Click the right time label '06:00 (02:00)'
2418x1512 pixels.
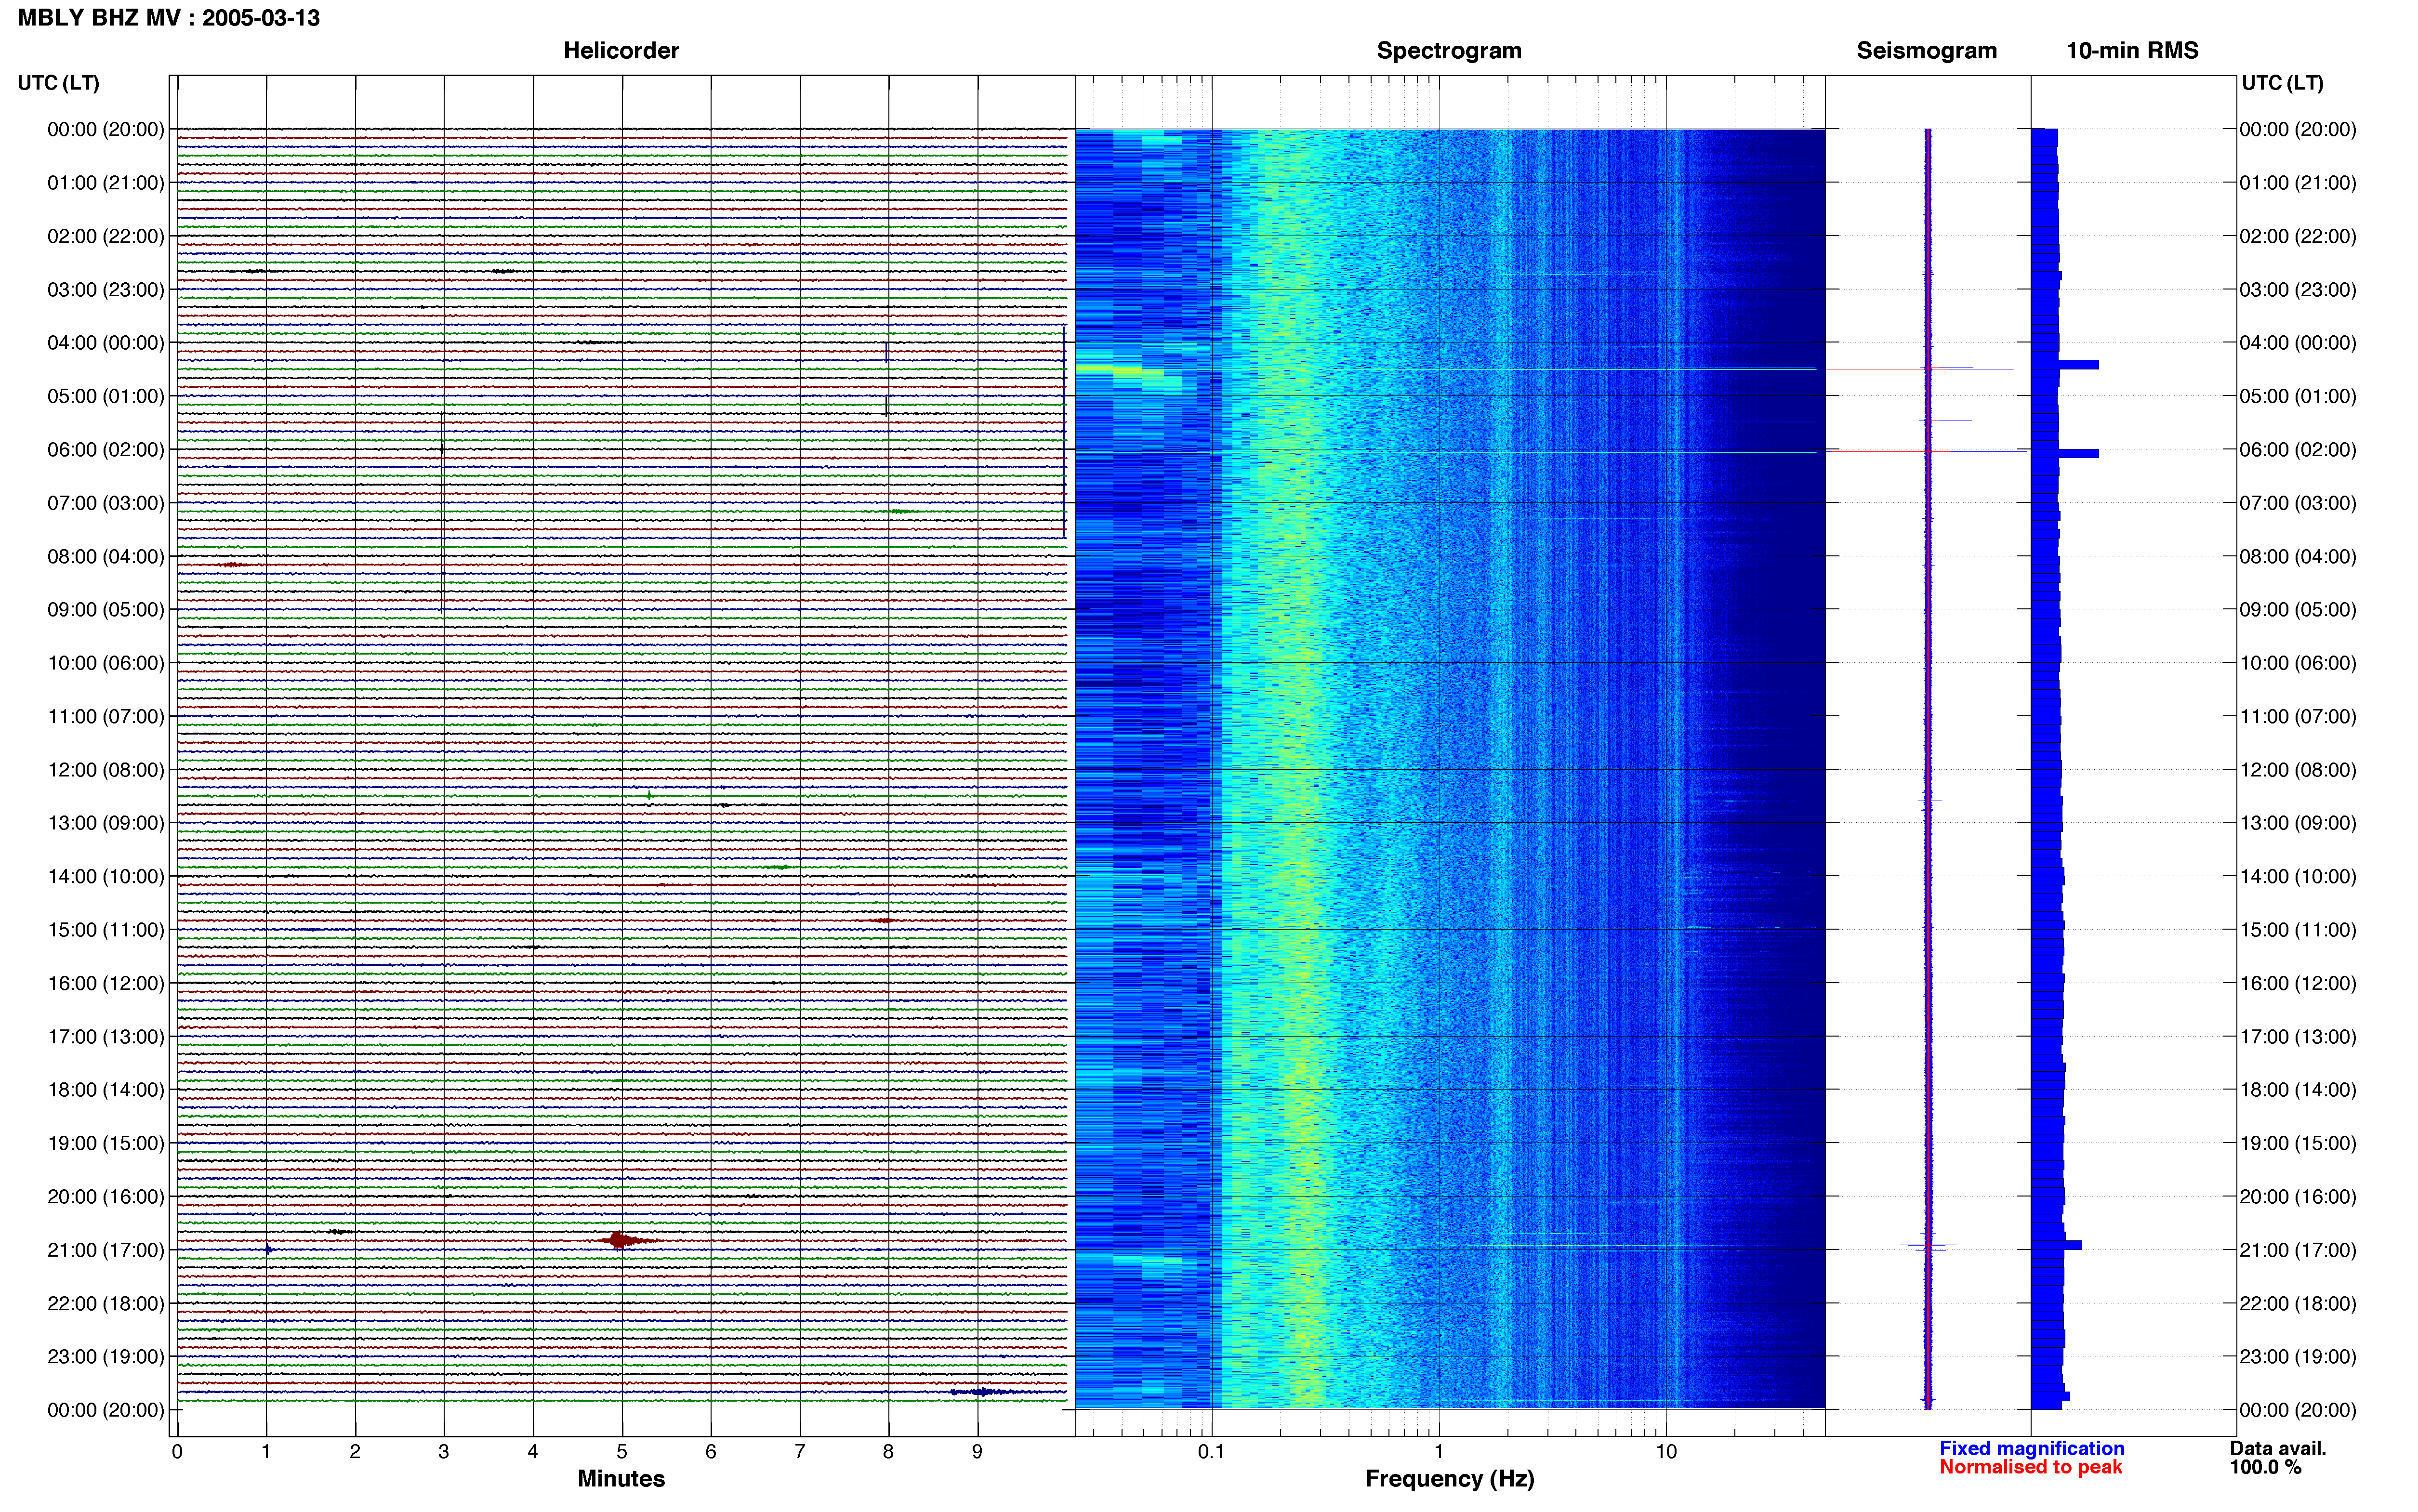pyautogui.click(x=2297, y=449)
